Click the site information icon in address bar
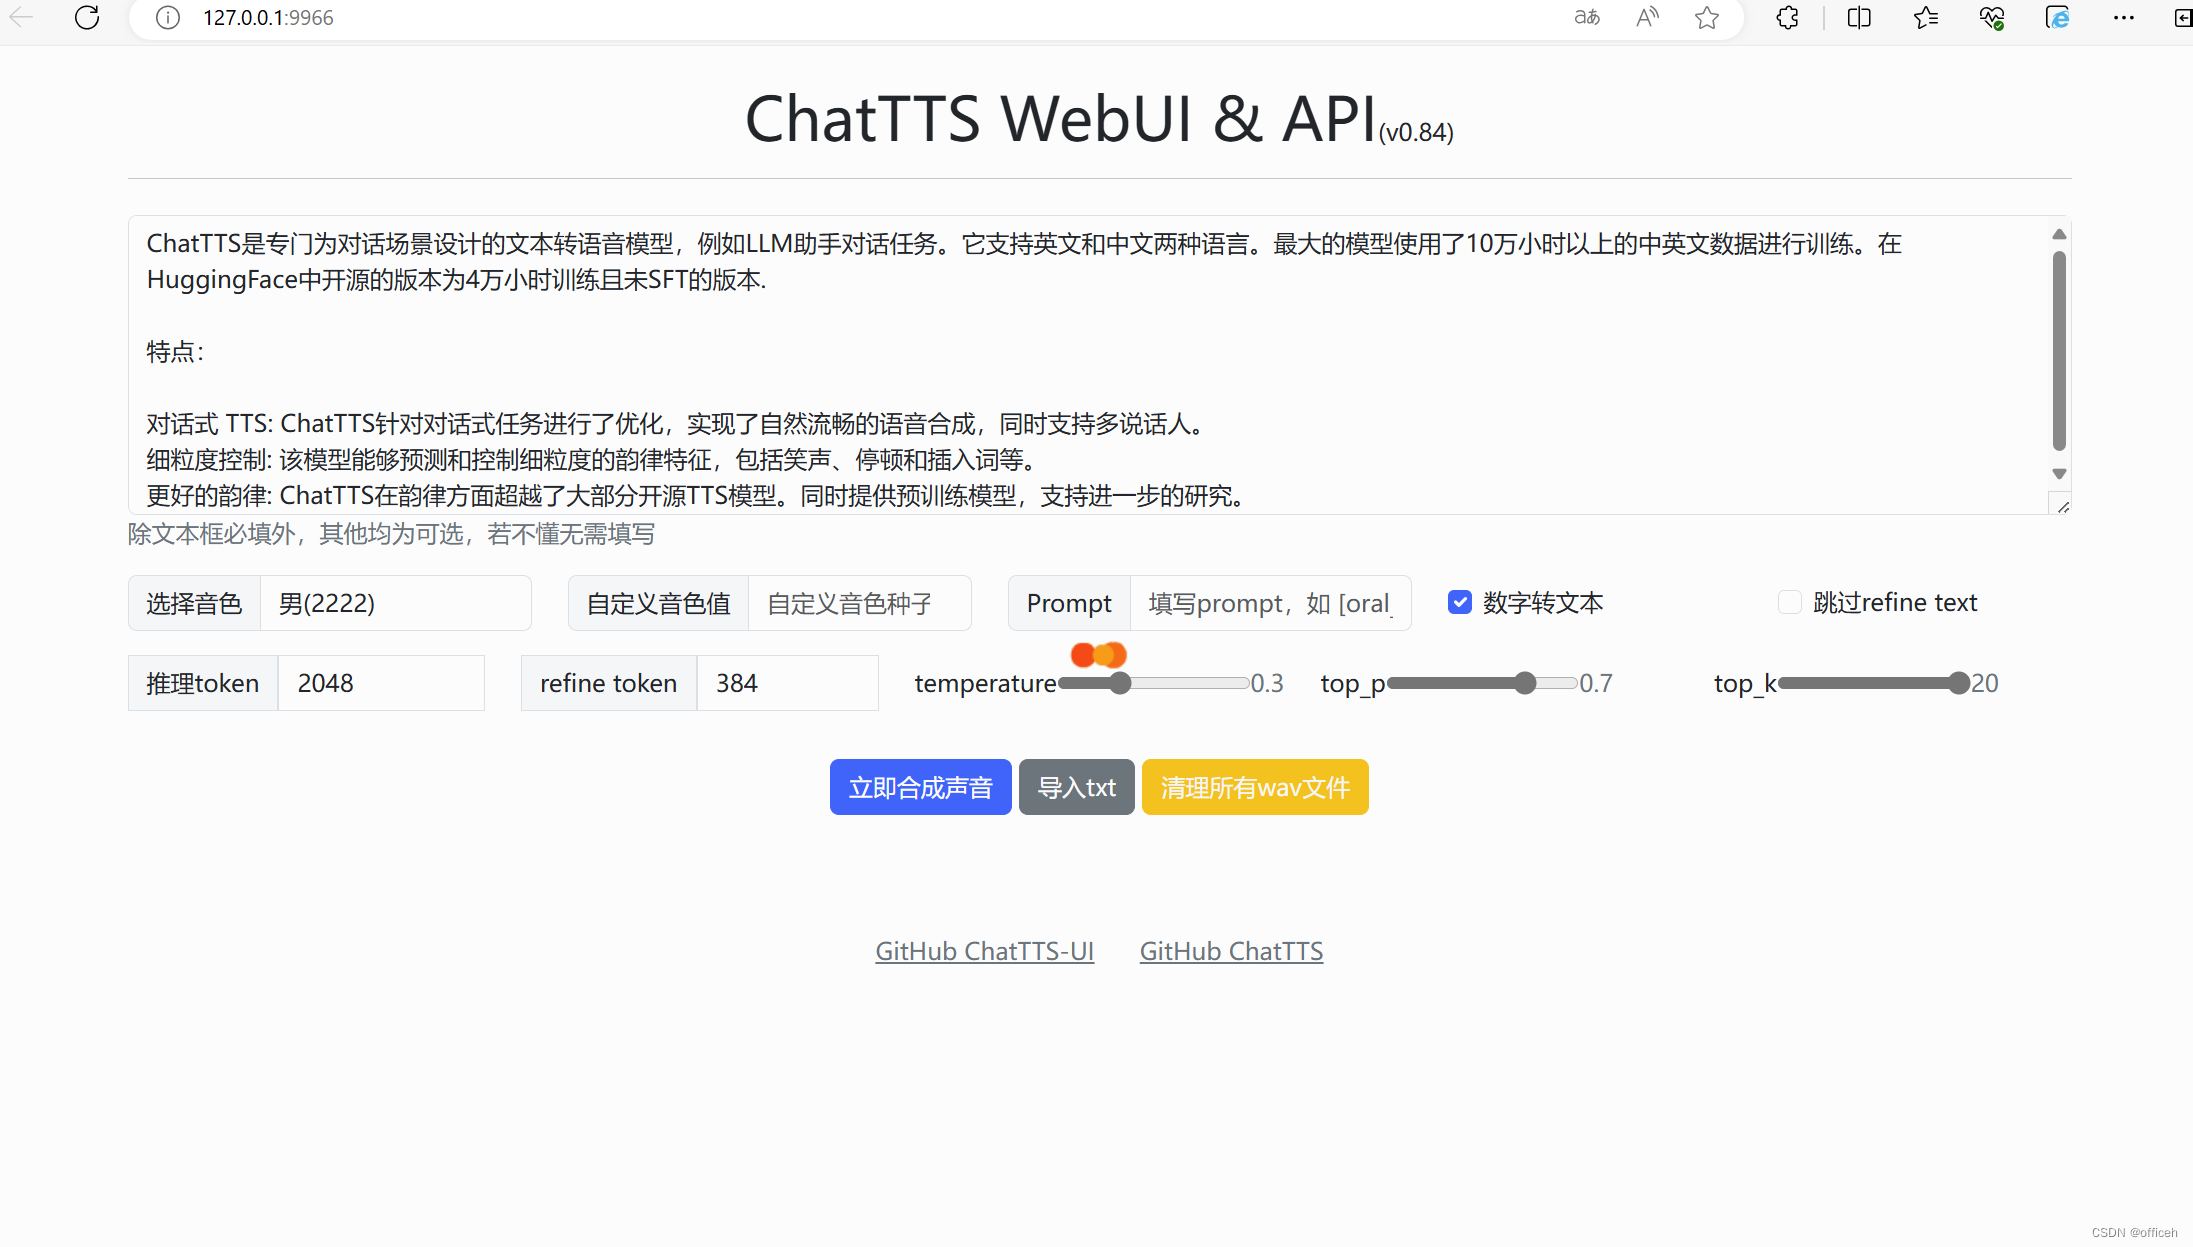 tap(167, 17)
